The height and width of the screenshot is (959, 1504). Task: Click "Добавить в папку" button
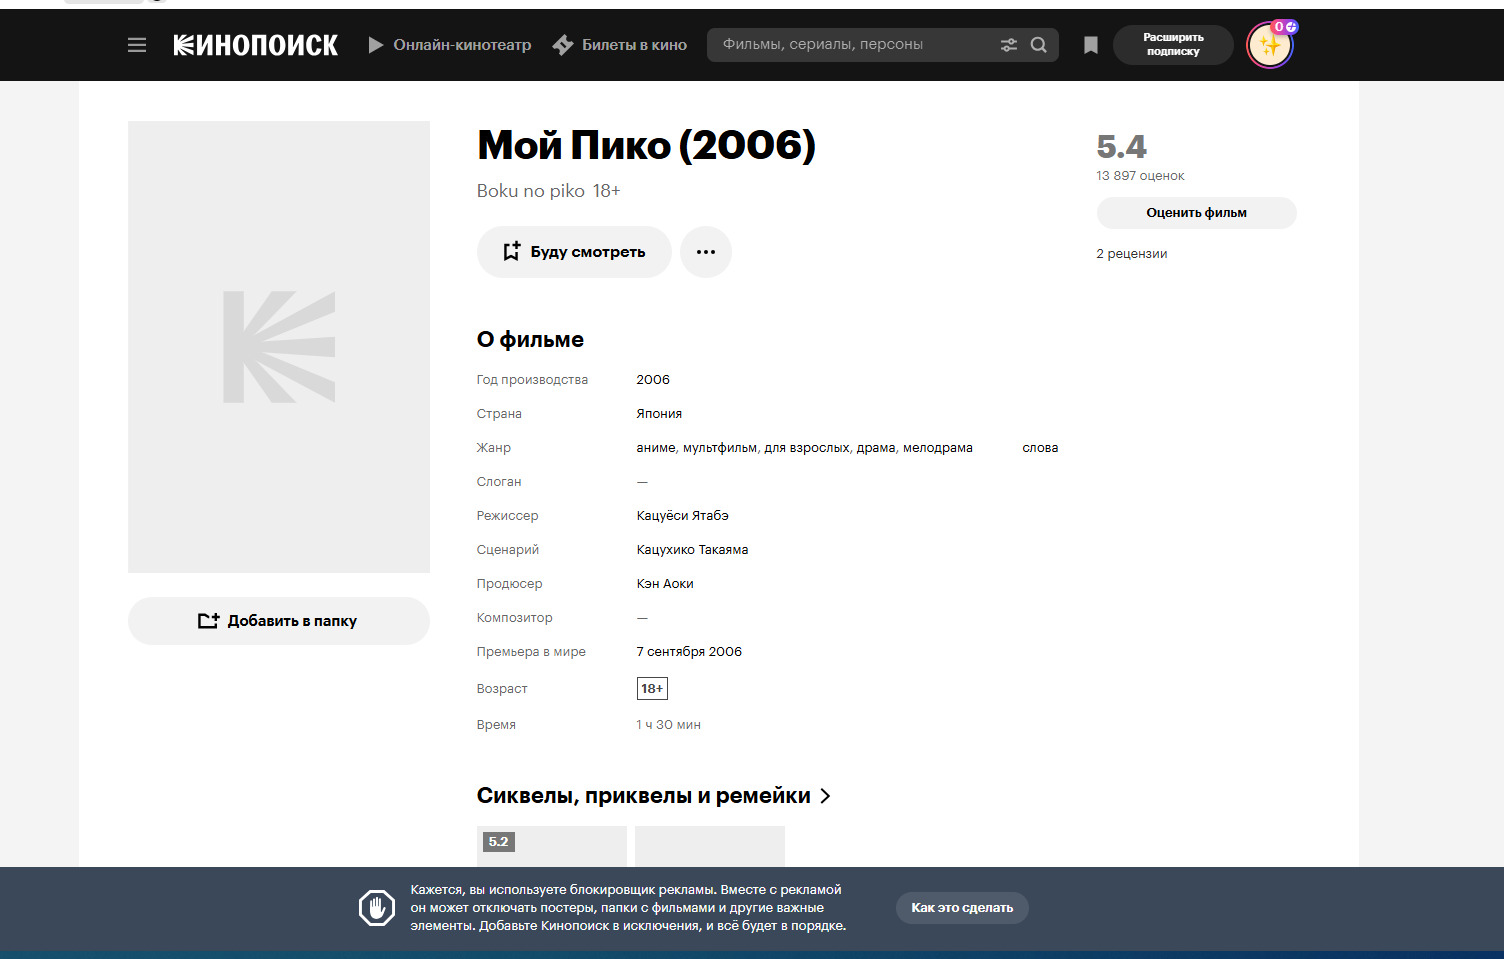[x=278, y=621]
